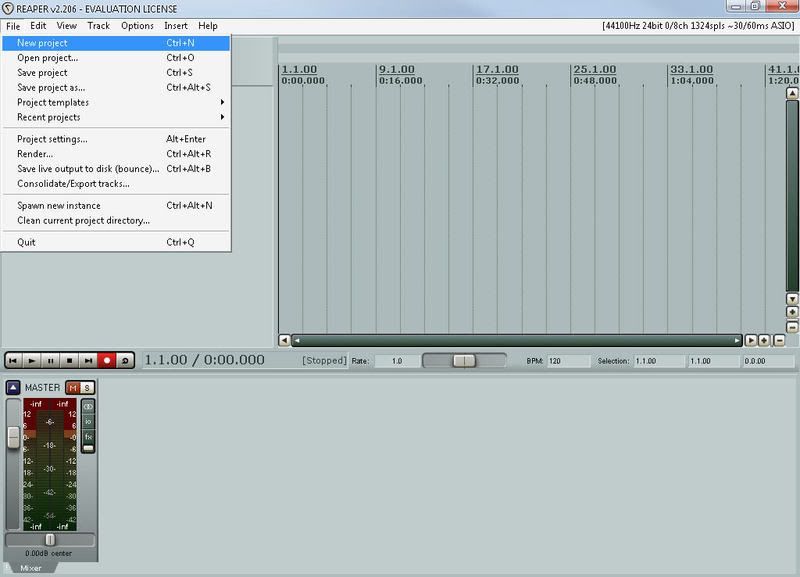Click the vertical zoom in plus button
The width and height of the screenshot is (800, 577).
point(792,312)
